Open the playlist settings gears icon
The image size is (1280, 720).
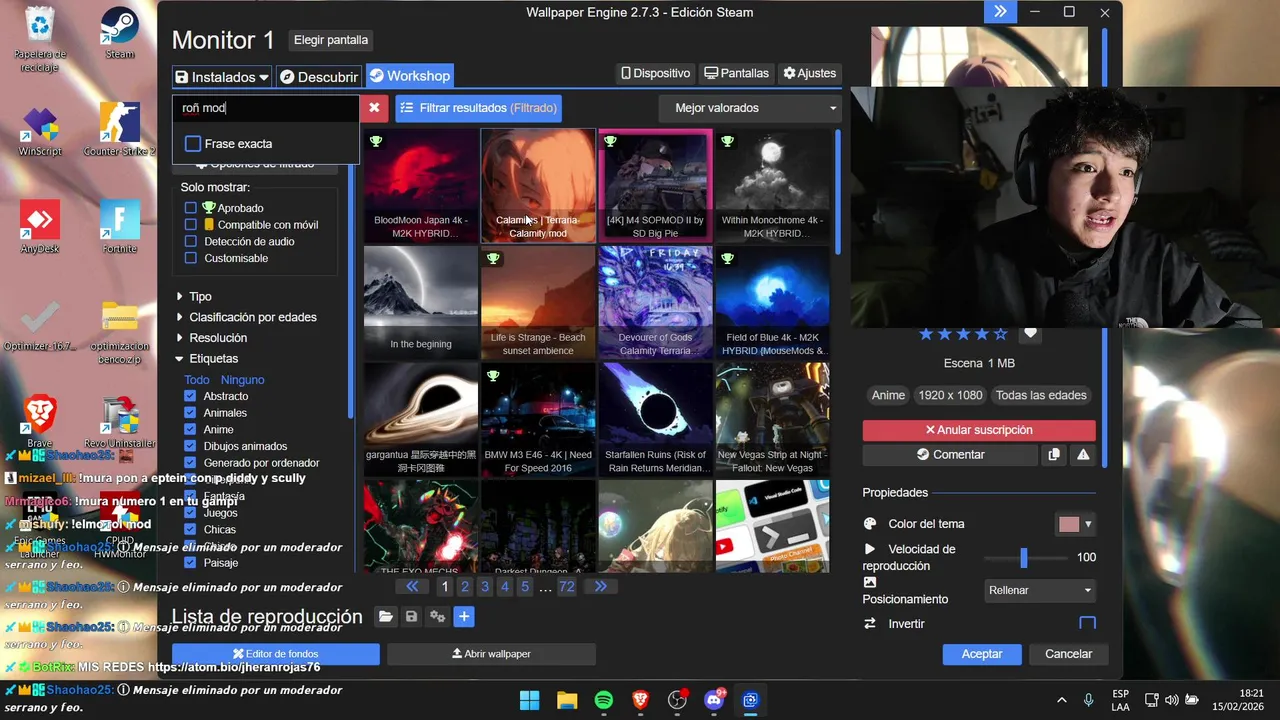point(437,617)
